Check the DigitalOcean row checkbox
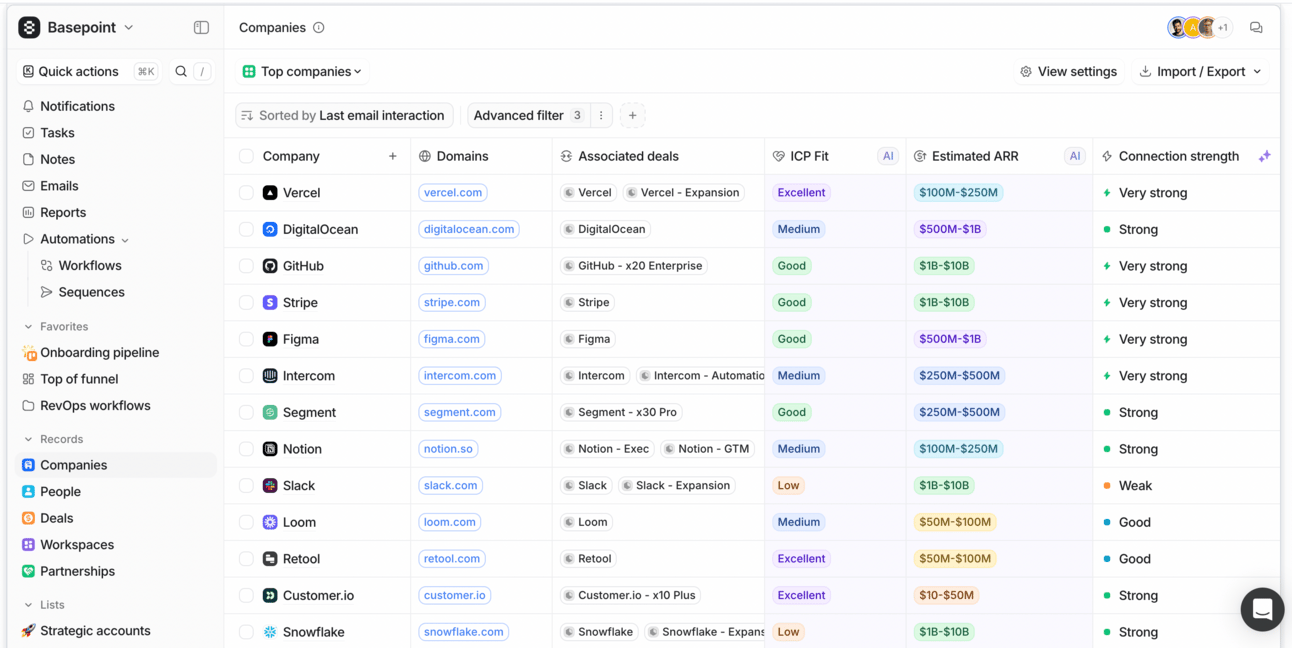1292x648 pixels. pos(246,229)
